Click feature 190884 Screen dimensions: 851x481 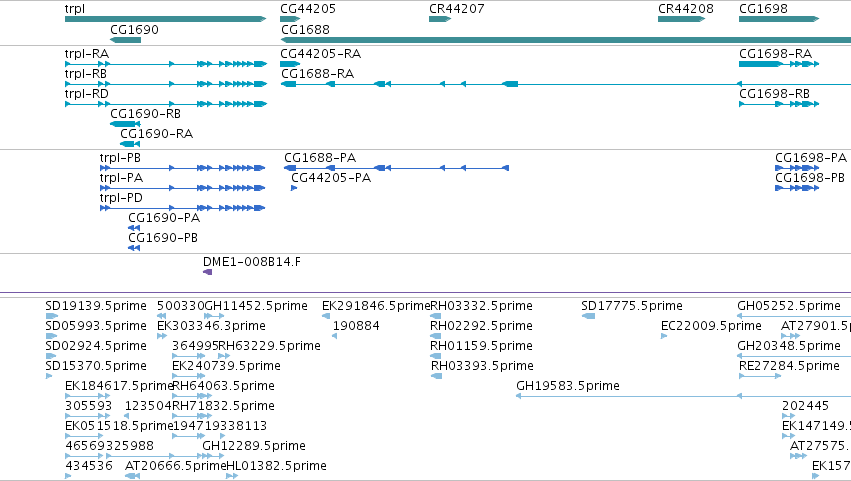[334, 336]
